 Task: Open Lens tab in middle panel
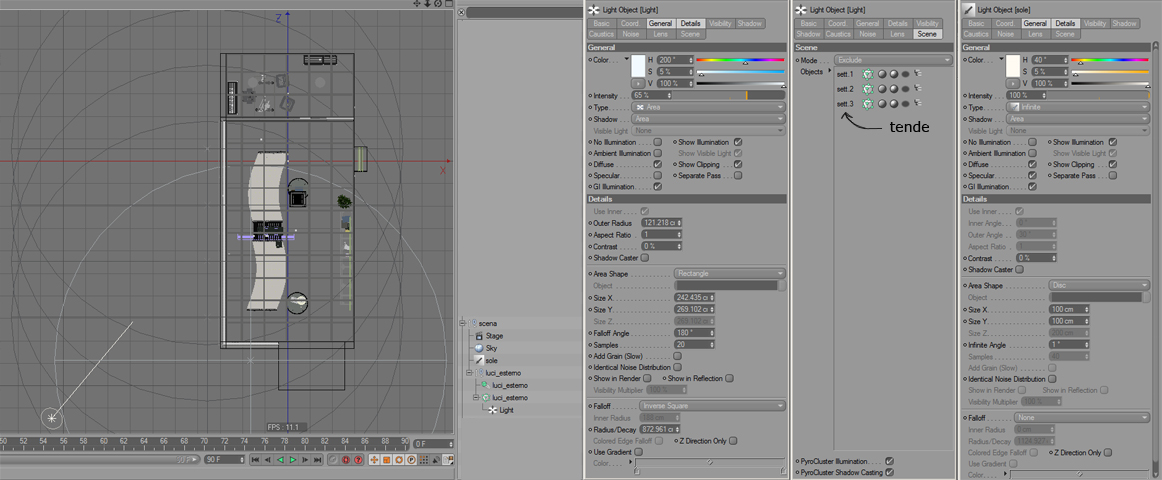[897, 34]
